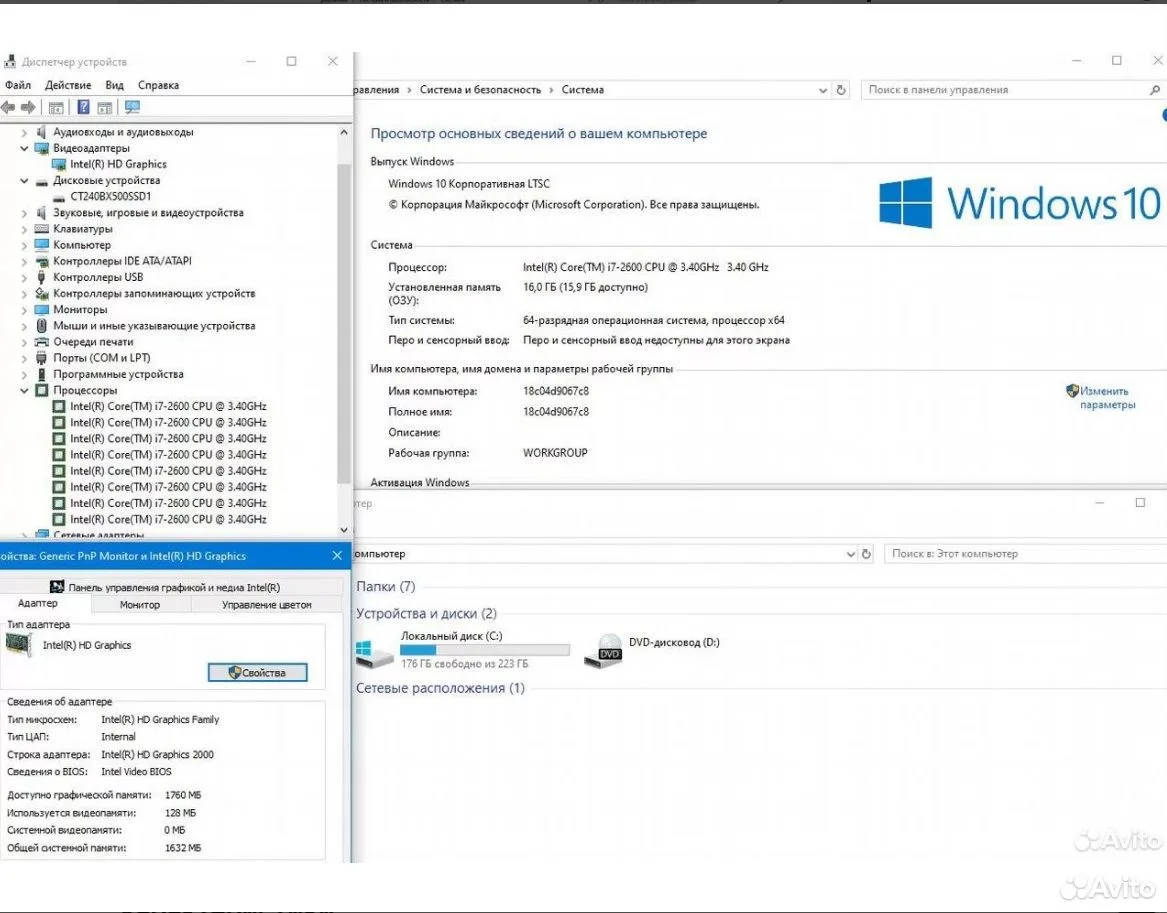1167x913 pixels.
Task: Switch to the Управление цветом tab
Action: pyautogui.click(x=266, y=605)
